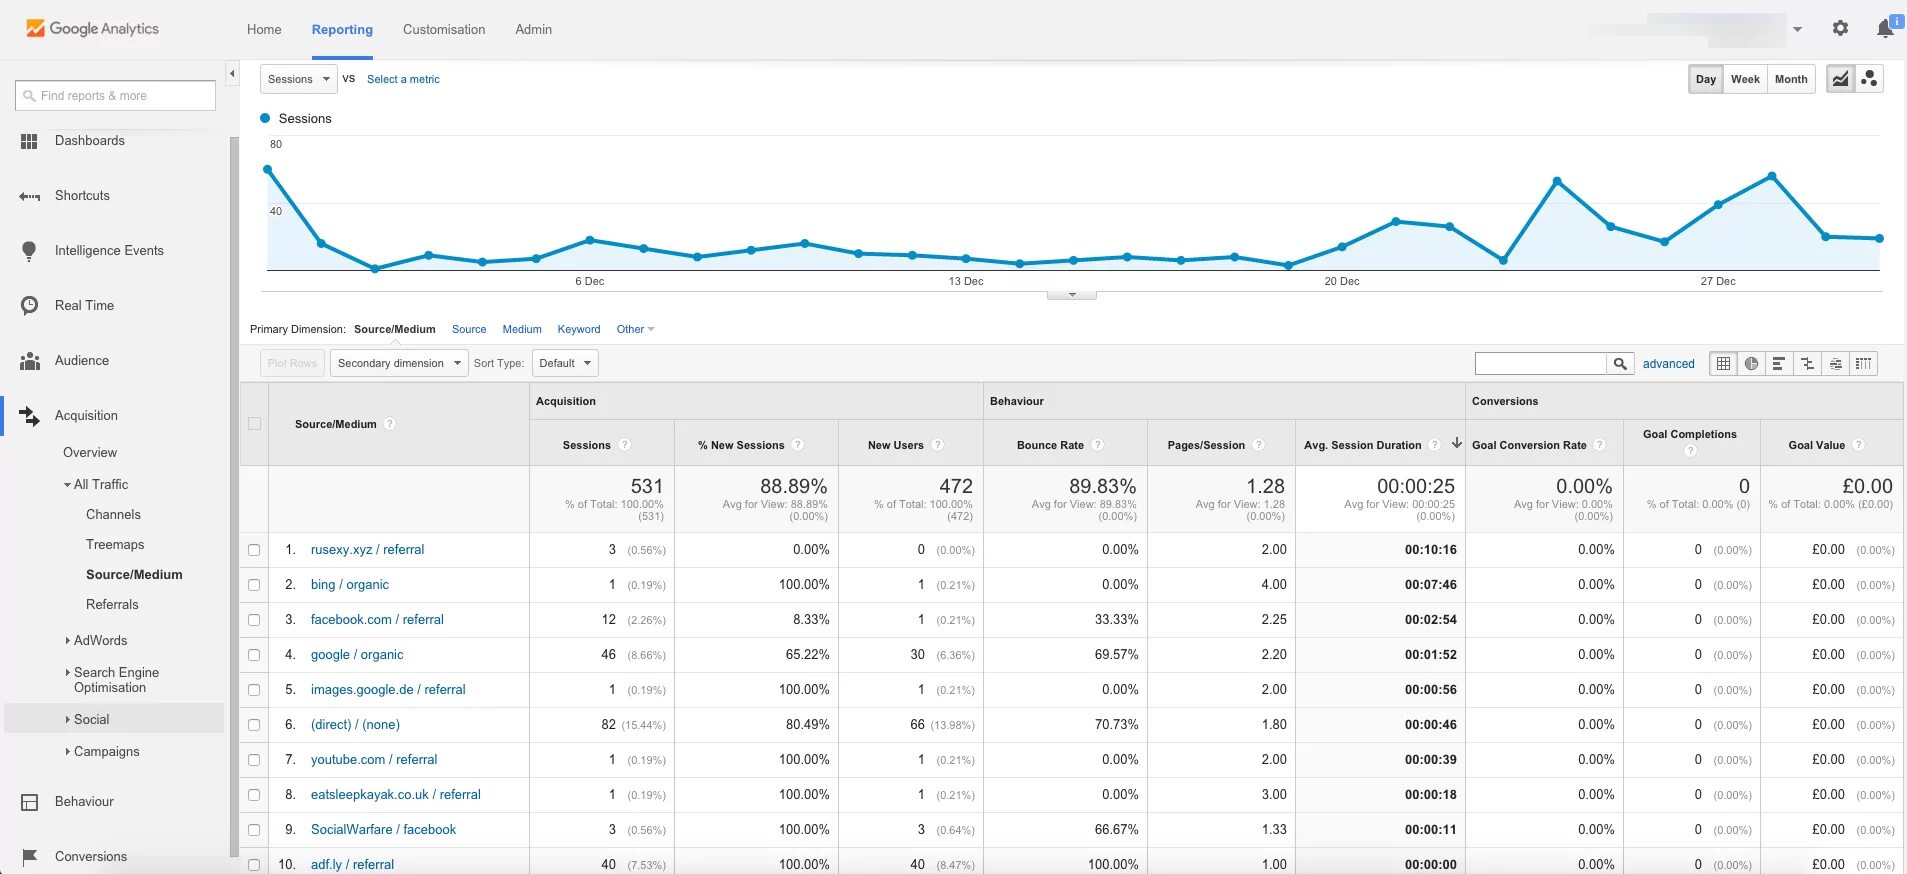The height and width of the screenshot is (874, 1907).
Task: Open the Sessions metric dropdown
Action: click(298, 79)
